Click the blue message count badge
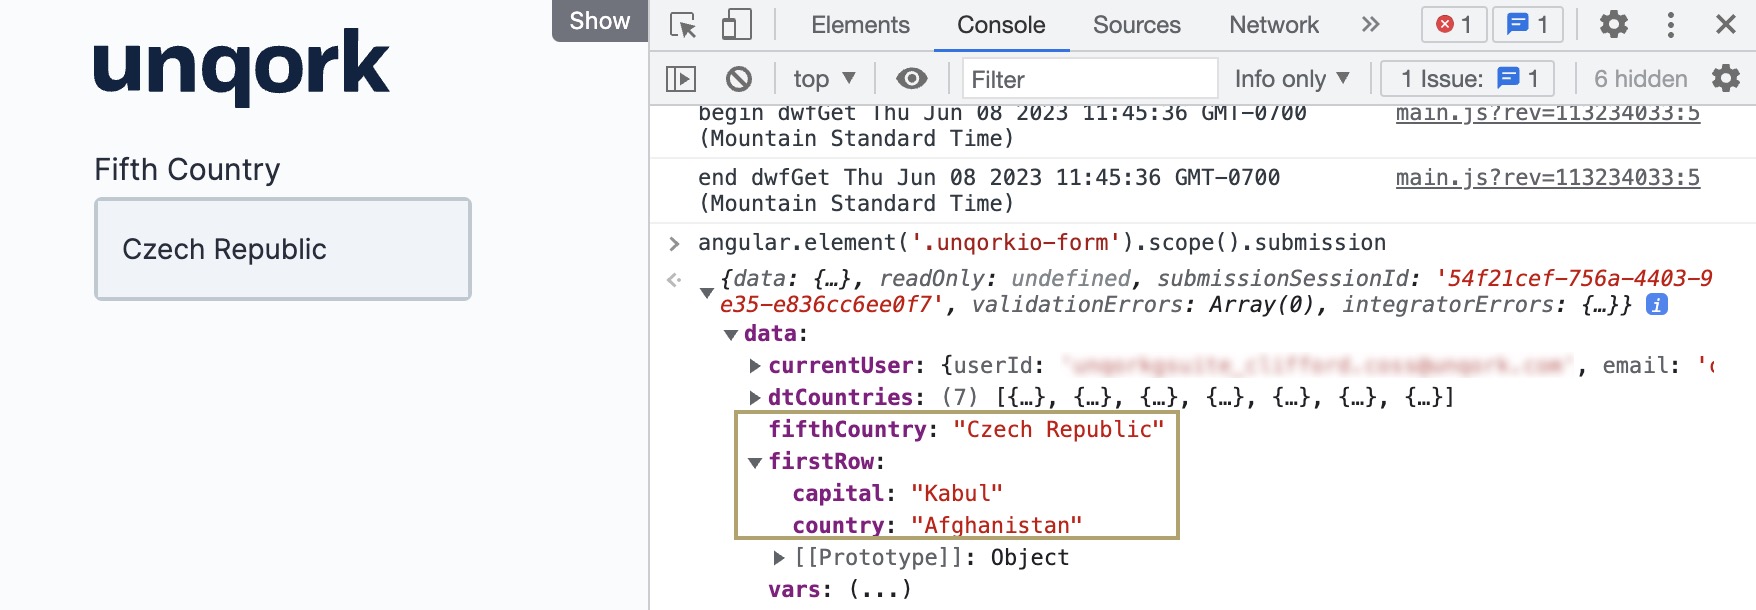This screenshot has width=1756, height=610. pos(1528,24)
